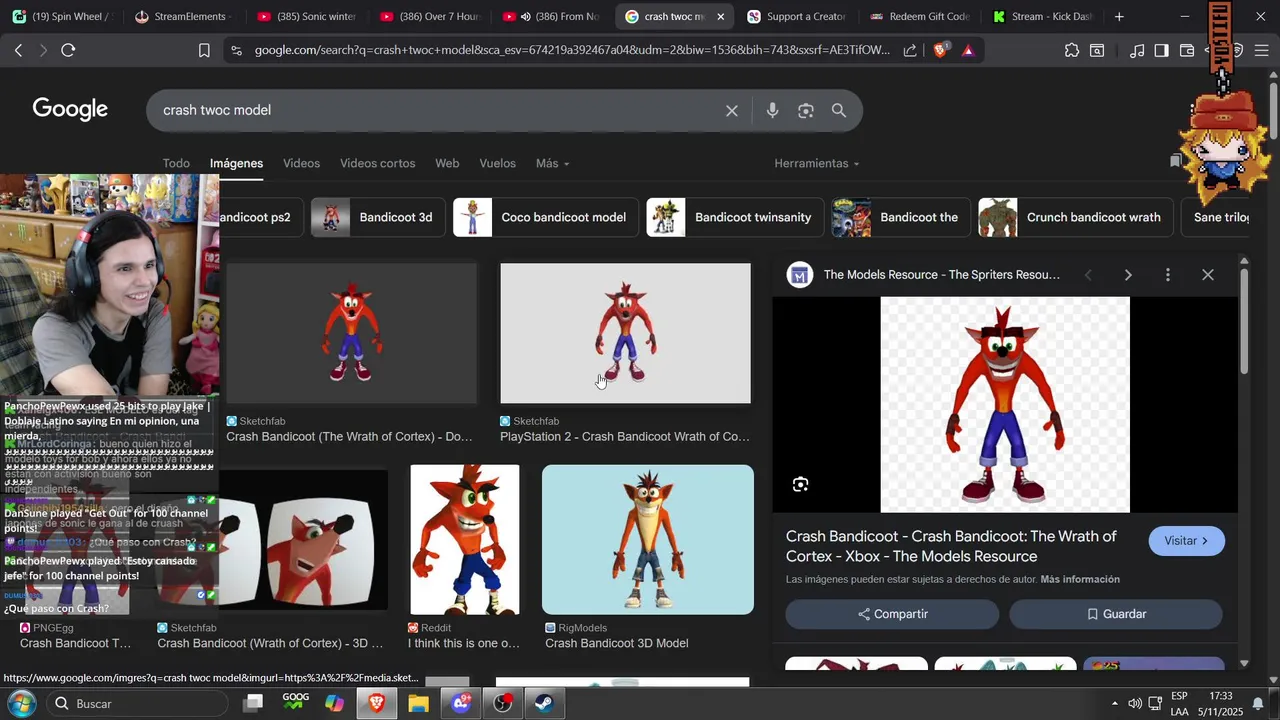The width and height of the screenshot is (1280, 720).
Task: Submit search with the magnifying glass icon
Action: 839,111
